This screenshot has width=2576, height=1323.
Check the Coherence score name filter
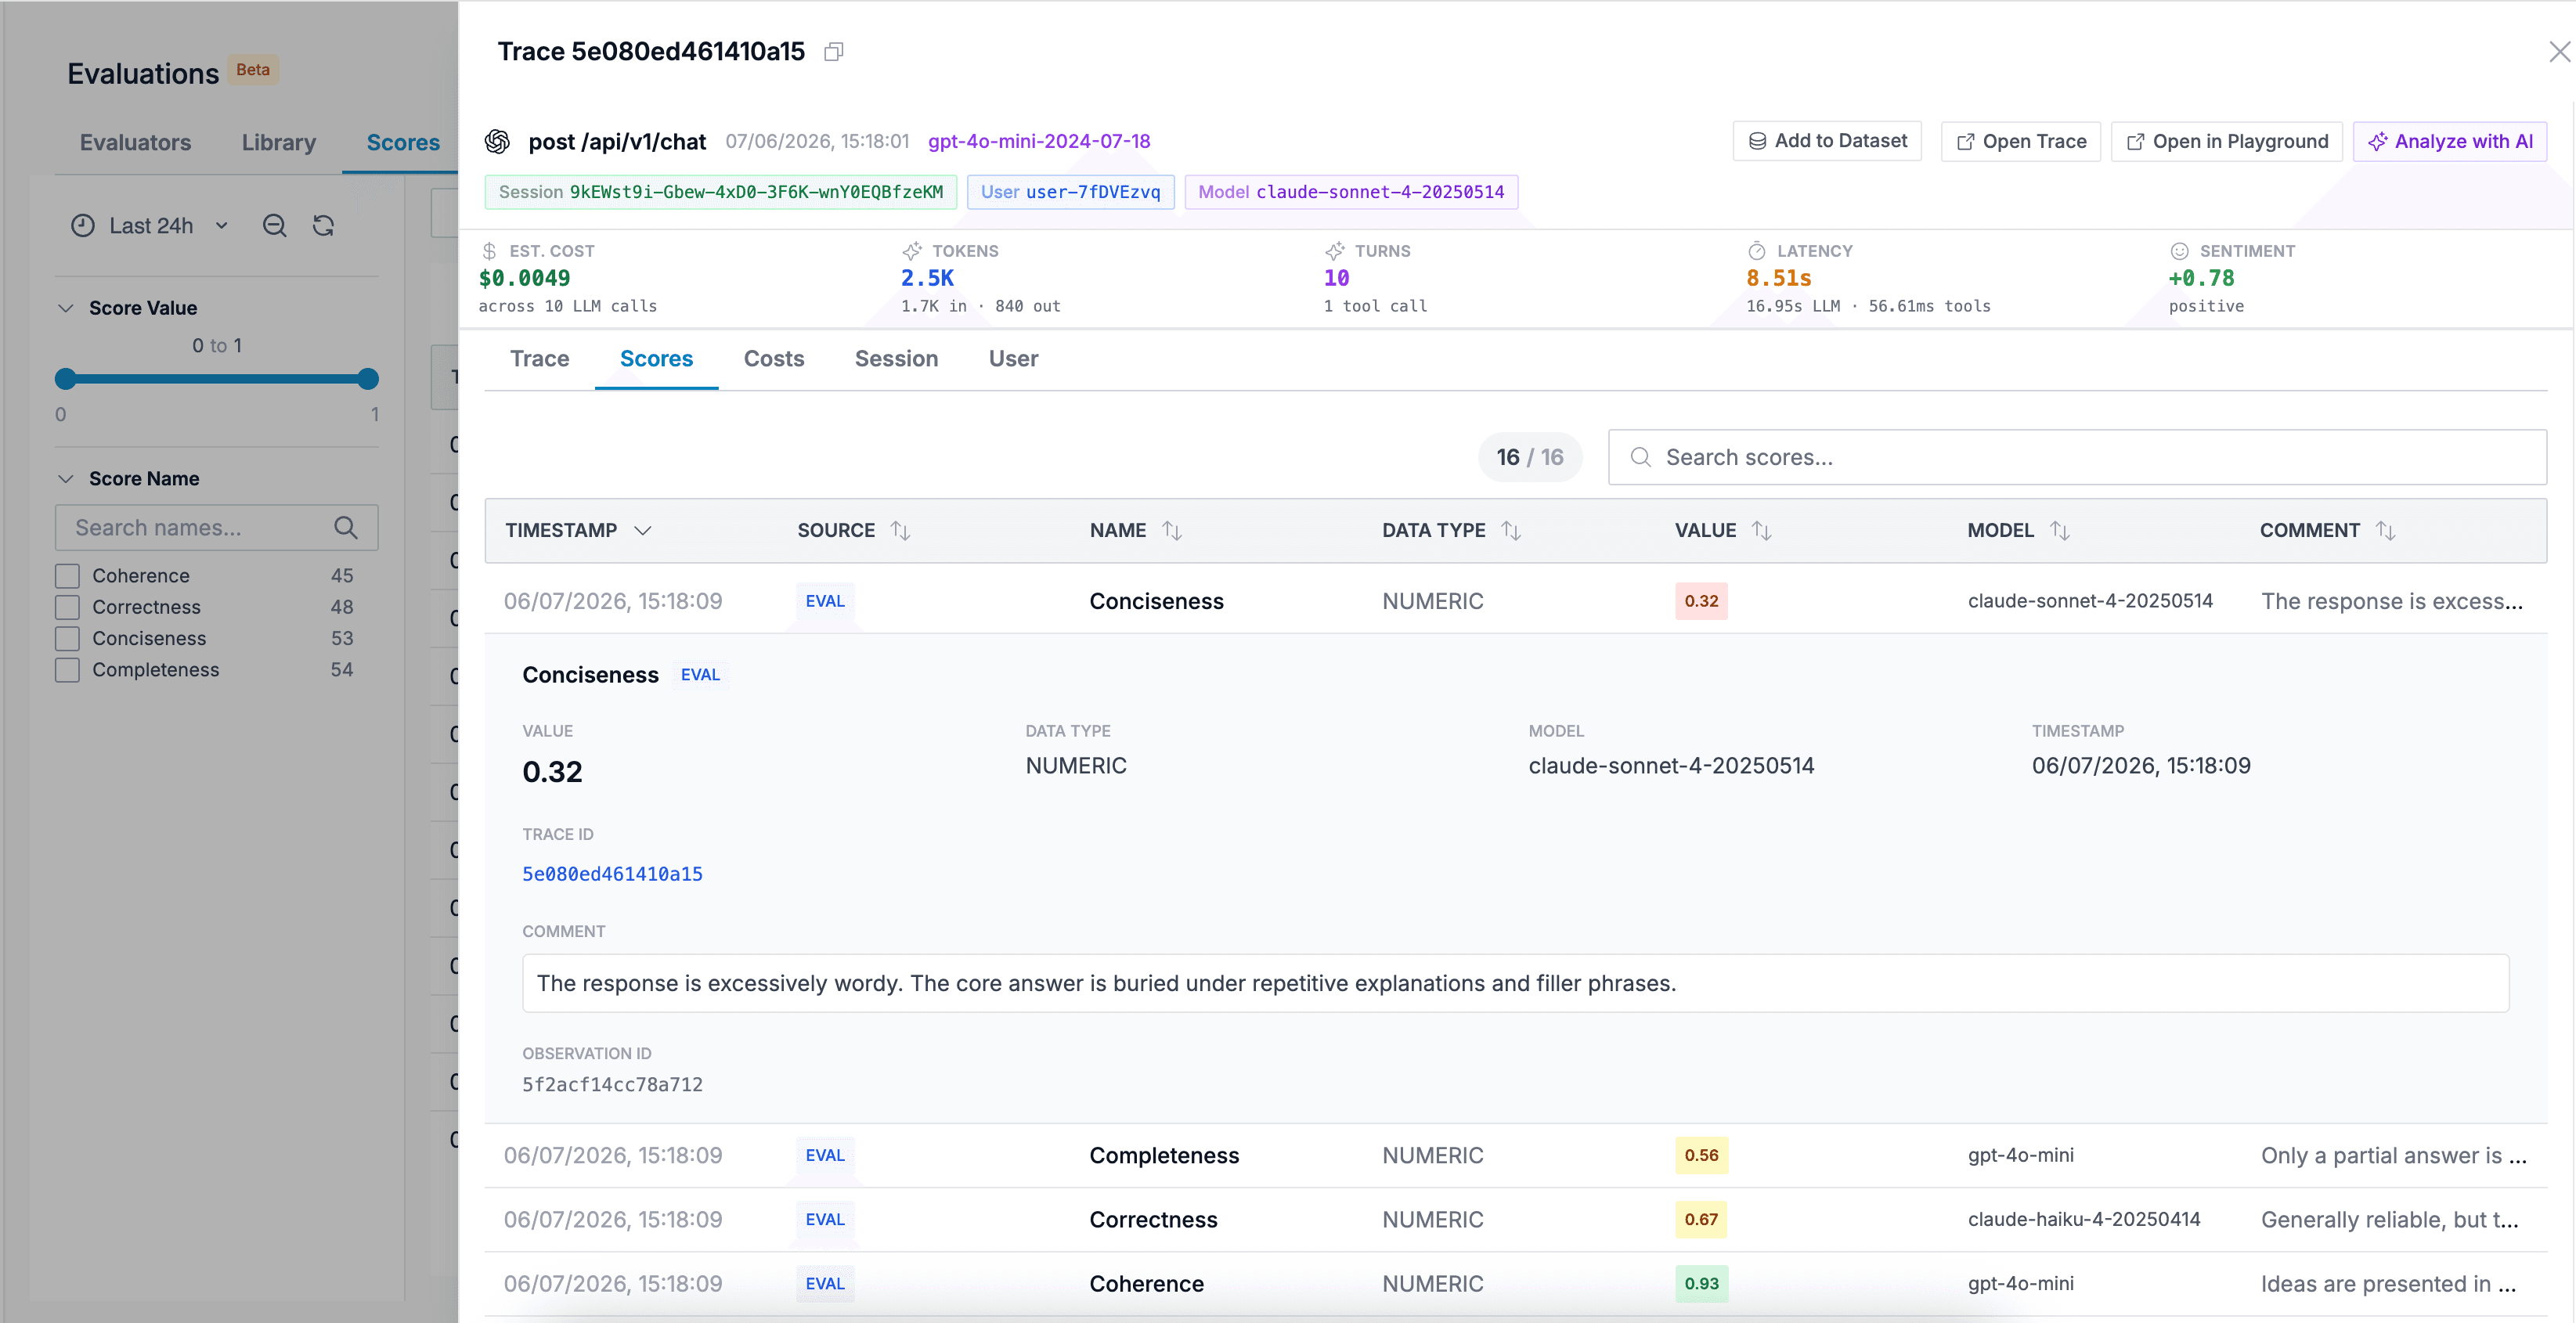(x=67, y=576)
